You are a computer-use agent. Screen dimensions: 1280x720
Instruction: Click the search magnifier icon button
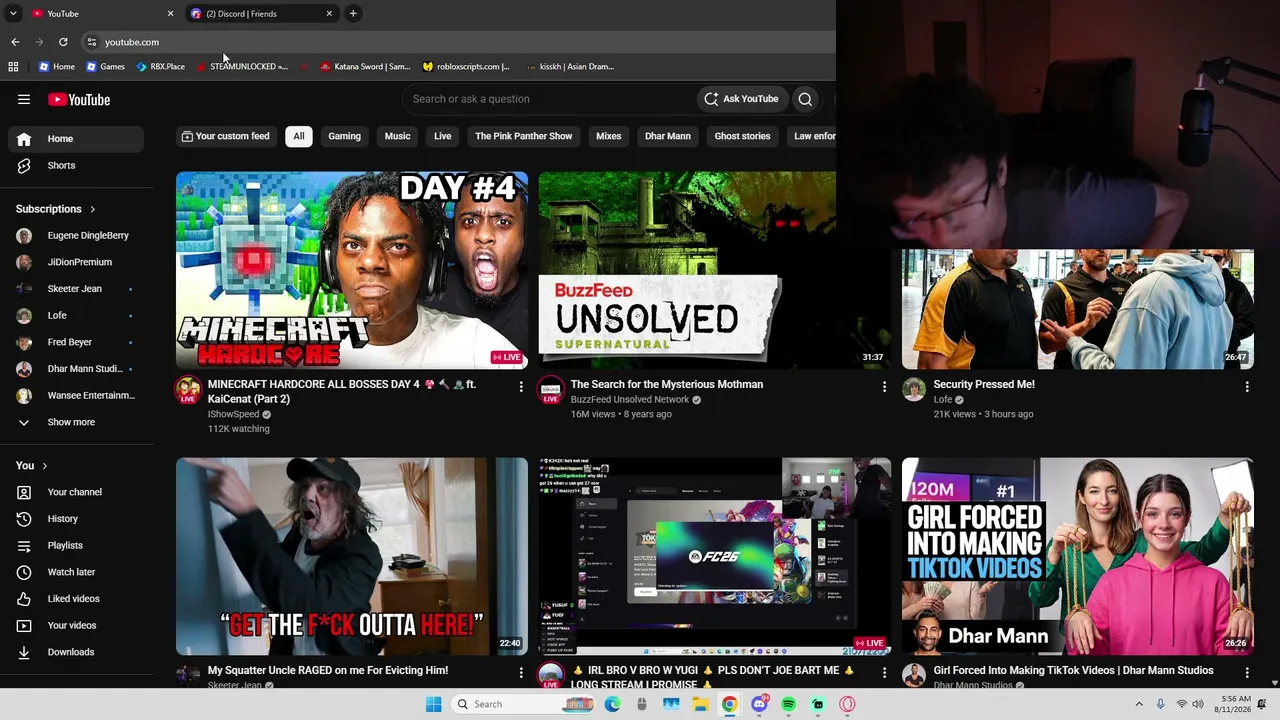point(805,99)
